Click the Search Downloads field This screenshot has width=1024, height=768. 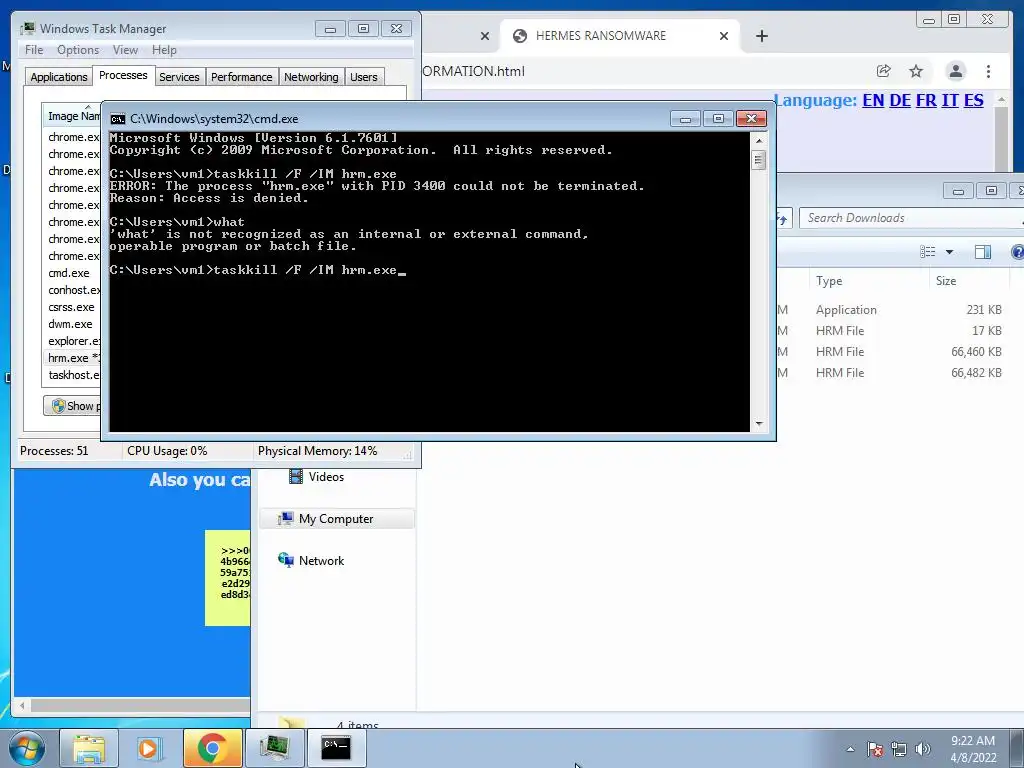[911, 218]
